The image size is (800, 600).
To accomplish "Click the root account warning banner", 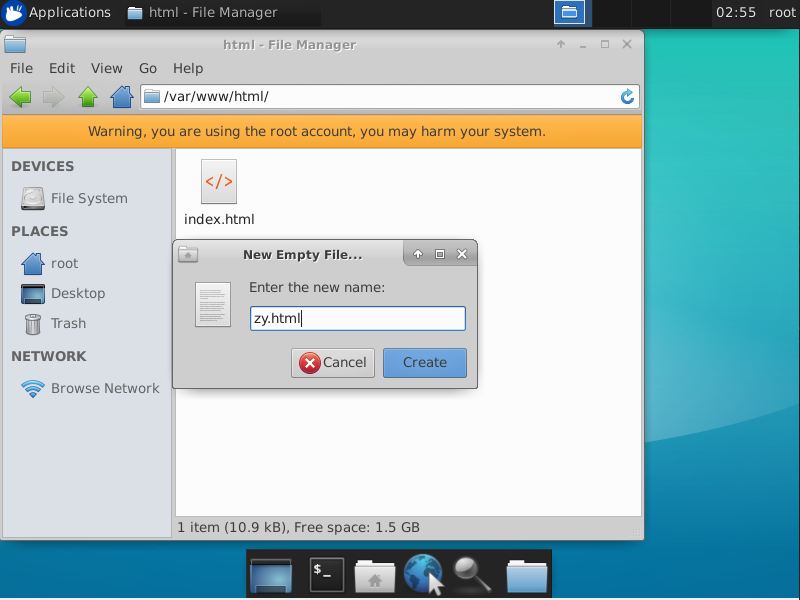I will pos(322,132).
